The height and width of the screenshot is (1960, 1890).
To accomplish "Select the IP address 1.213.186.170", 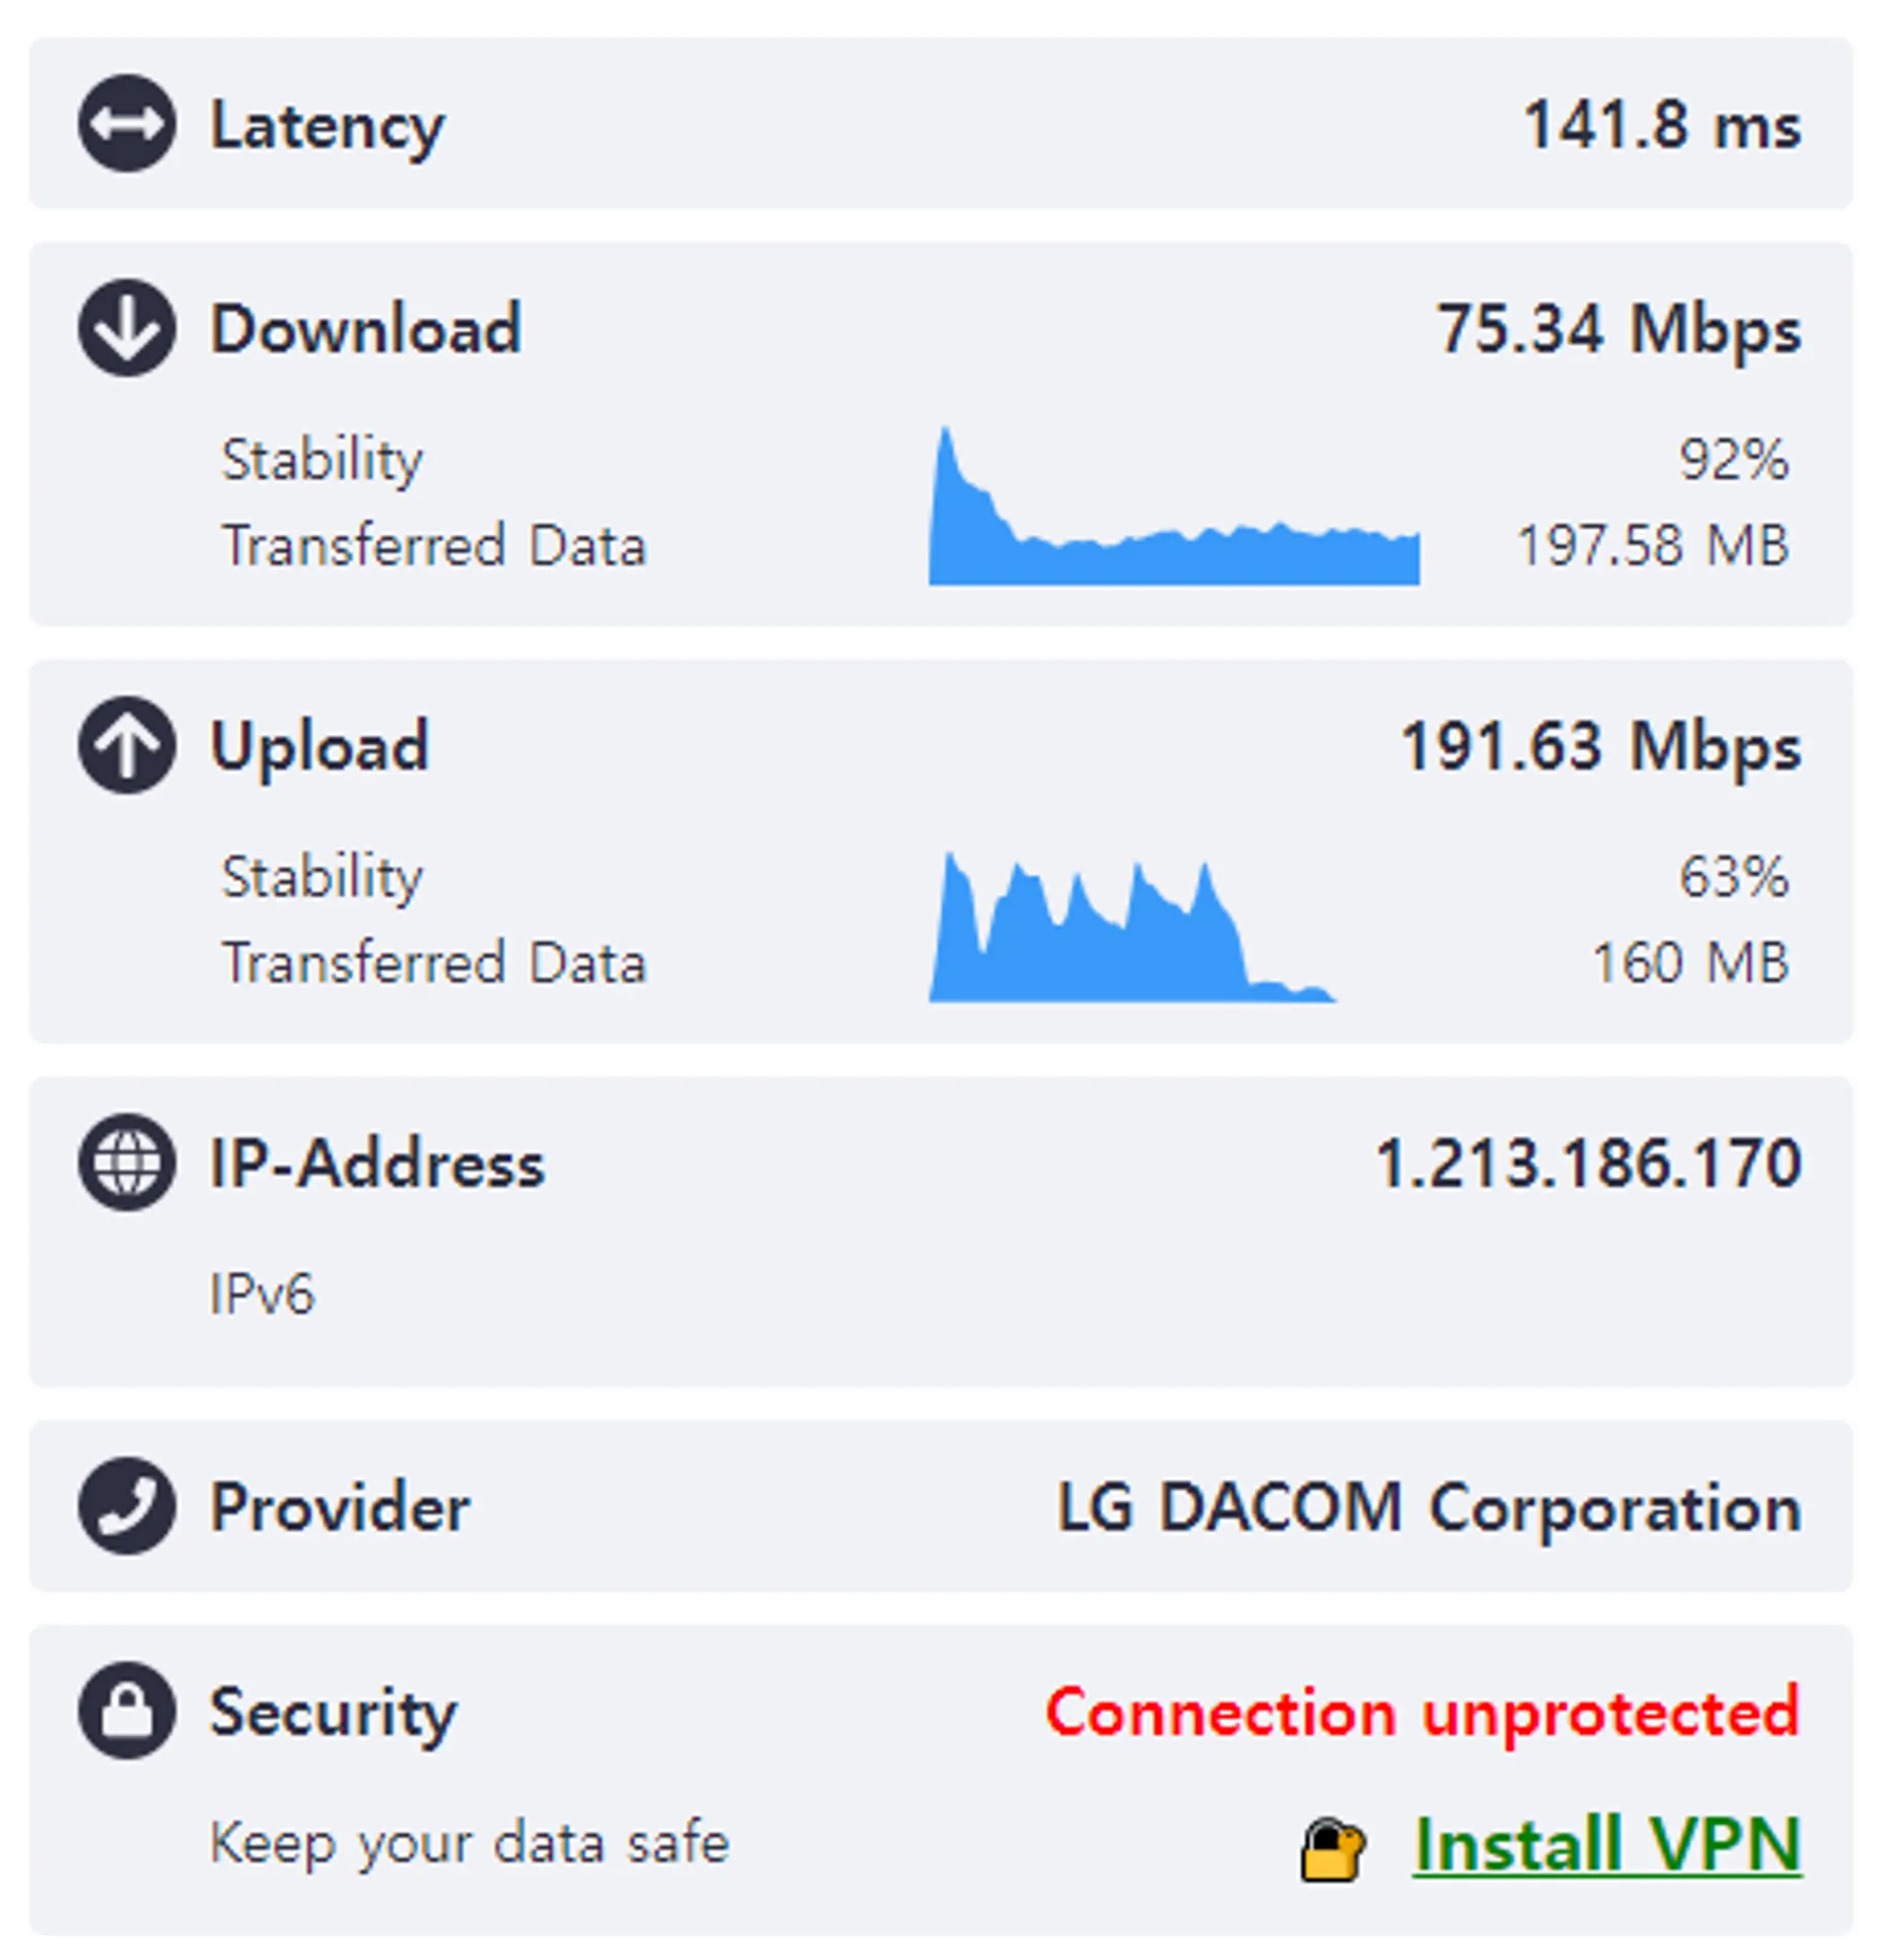I will click(1588, 1163).
